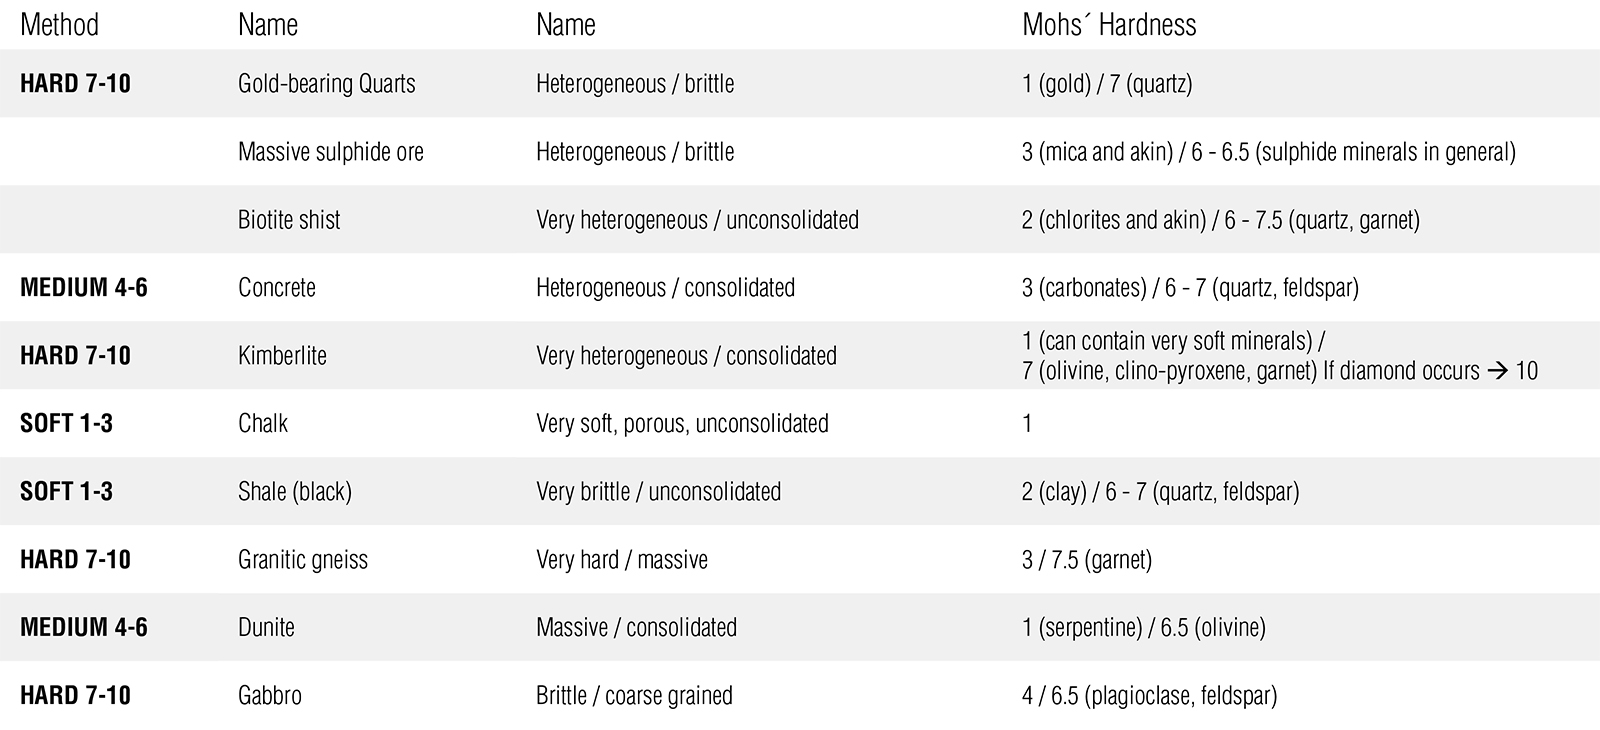Screen dimensions: 1600x730
Task: Select the Chalk name cell
Action: click(263, 424)
